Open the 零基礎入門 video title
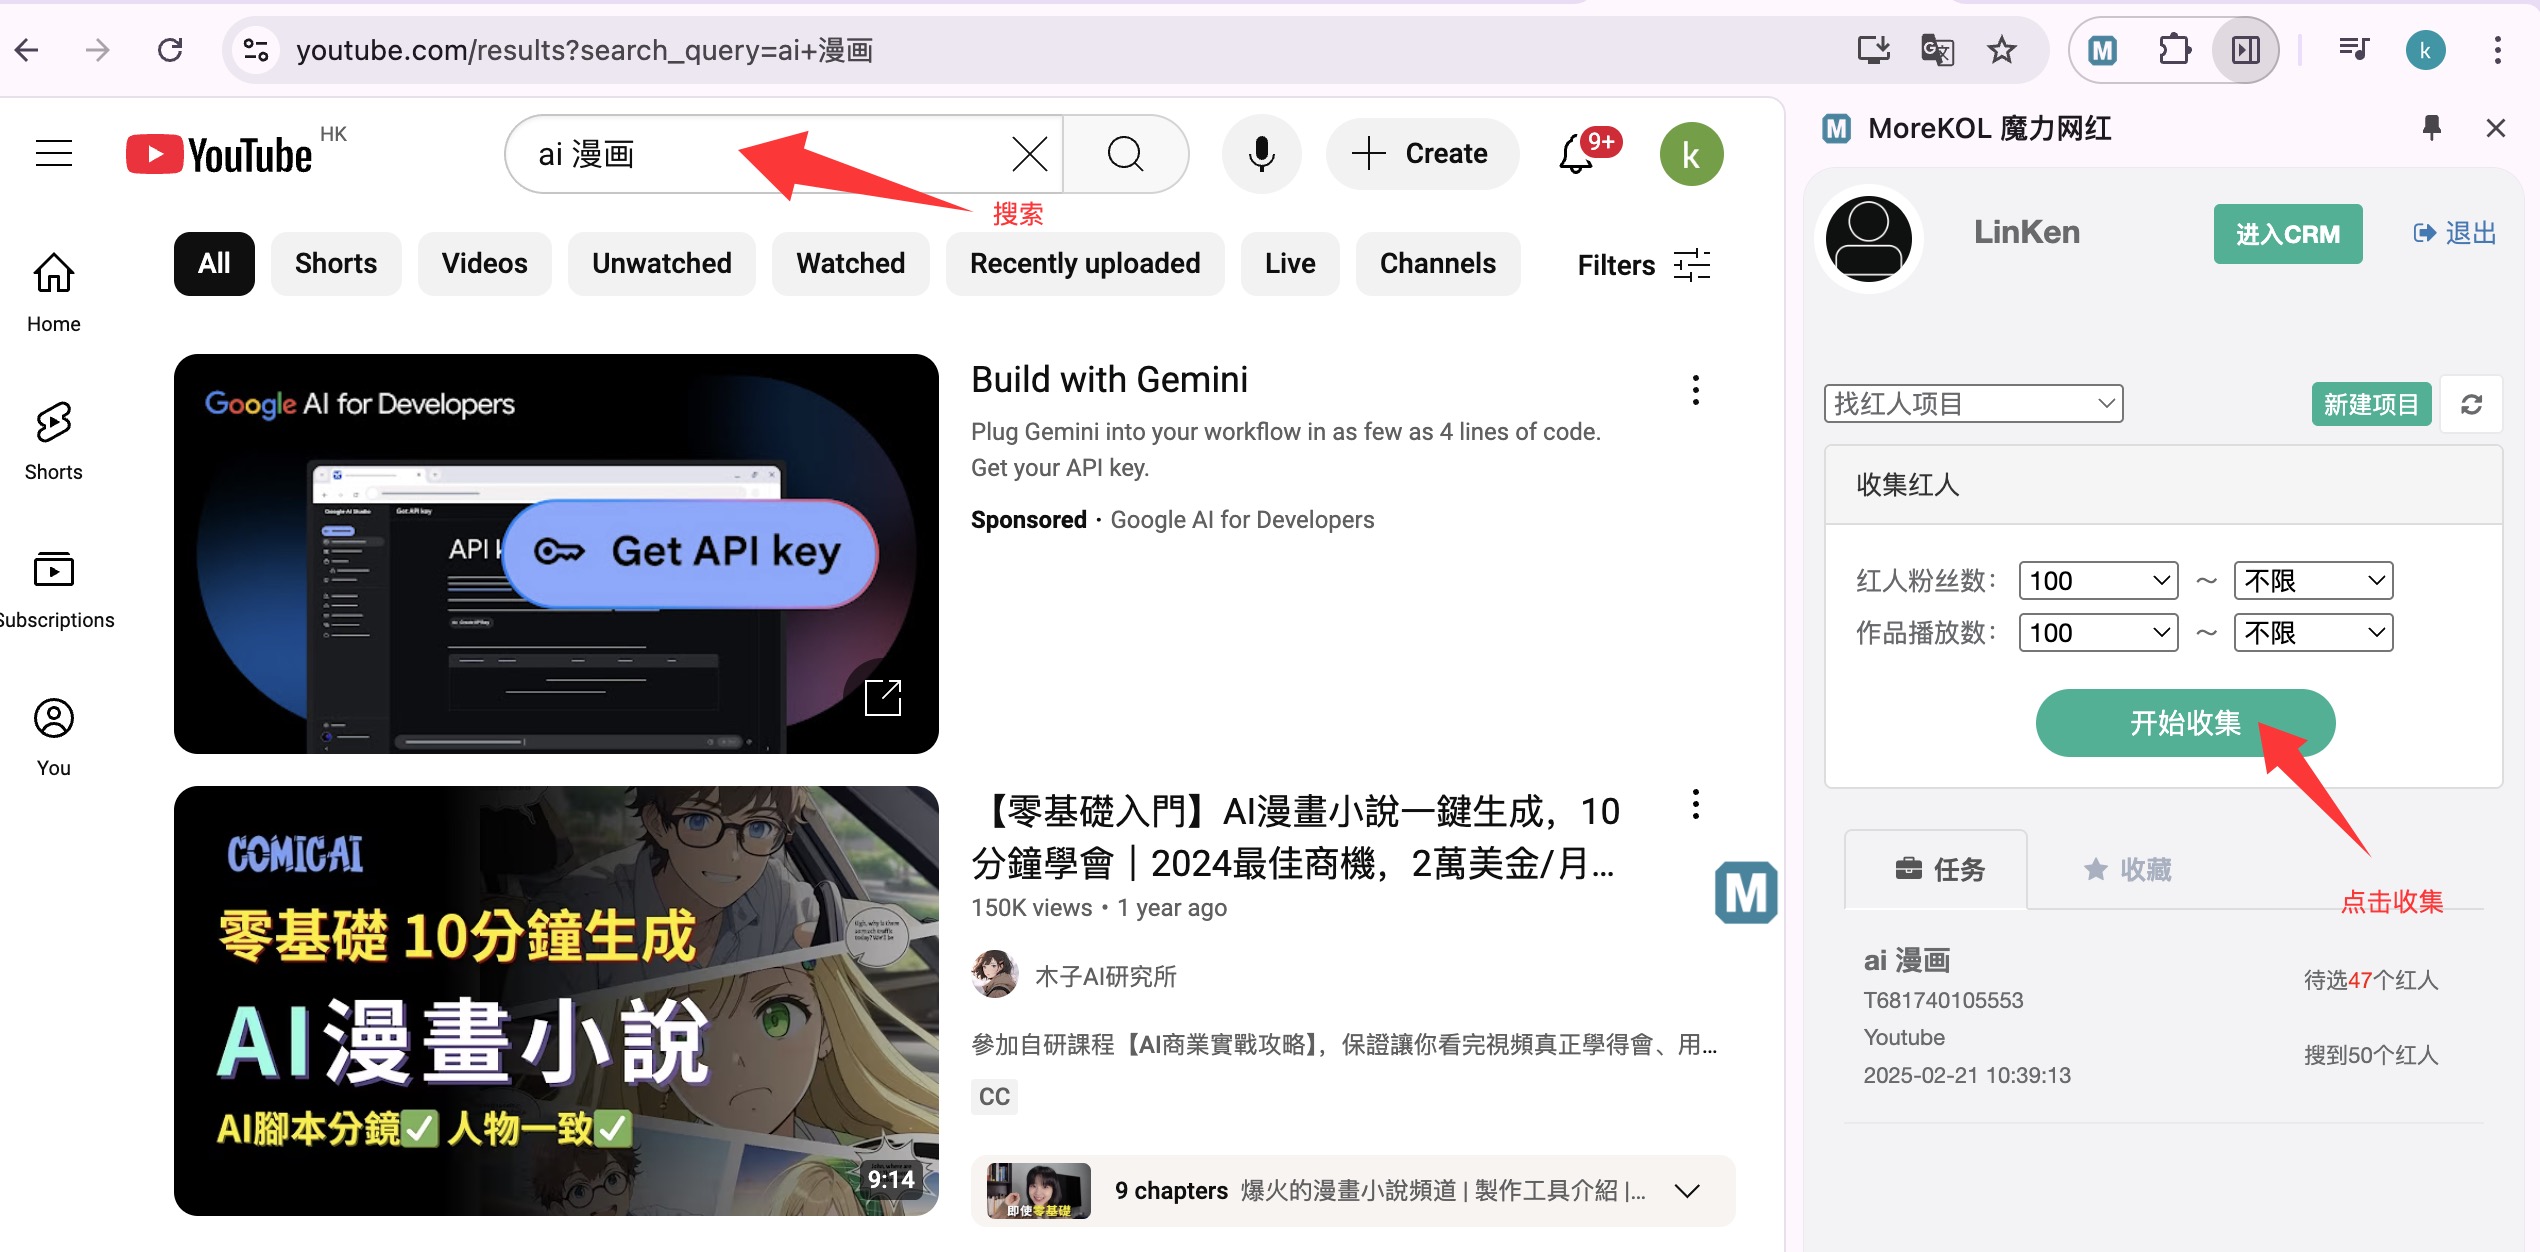2540x1252 pixels. point(1295,837)
